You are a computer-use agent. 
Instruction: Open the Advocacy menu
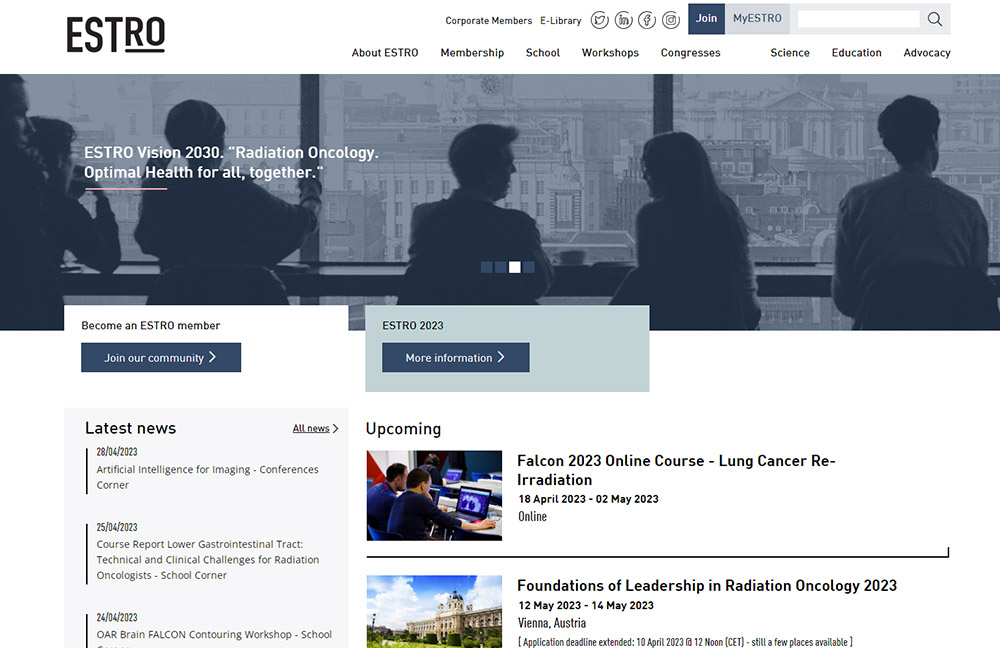[927, 53]
